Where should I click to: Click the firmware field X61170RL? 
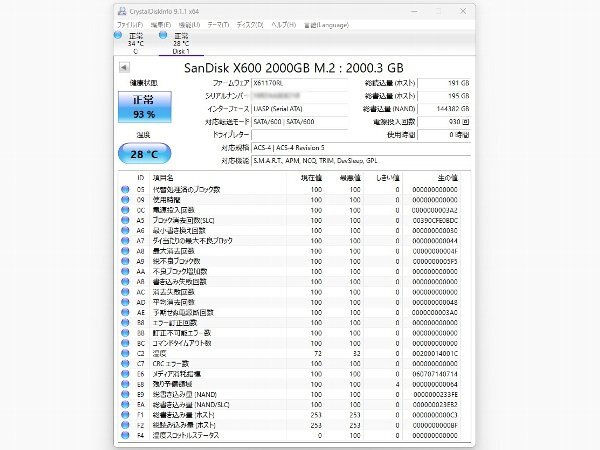pyautogui.click(x=299, y=83)
